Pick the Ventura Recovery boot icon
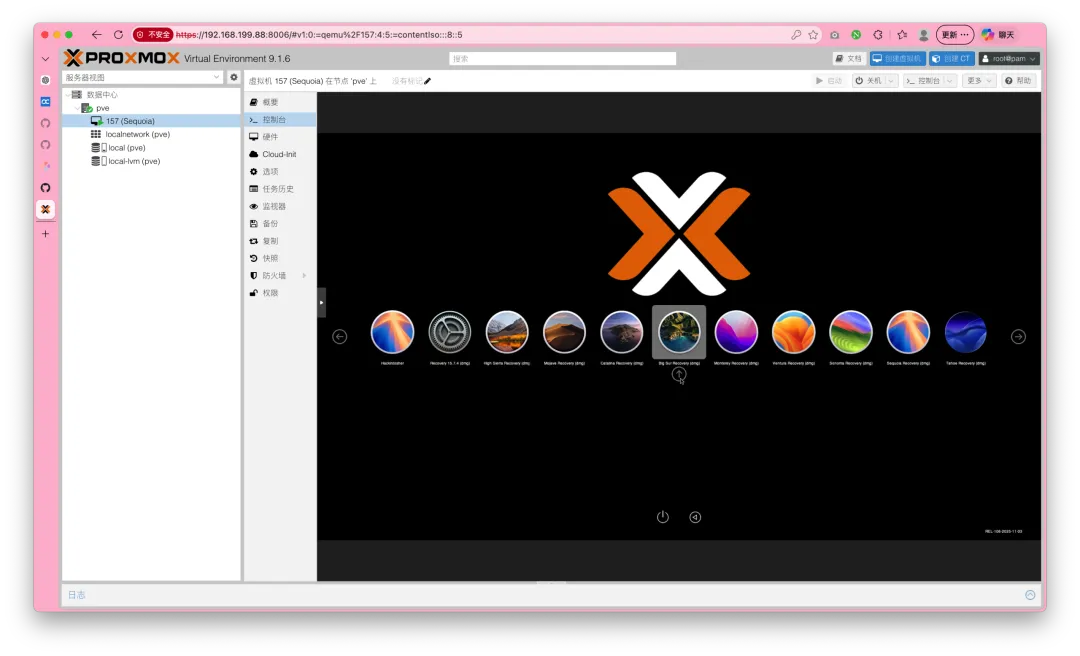 coord(793,331)
